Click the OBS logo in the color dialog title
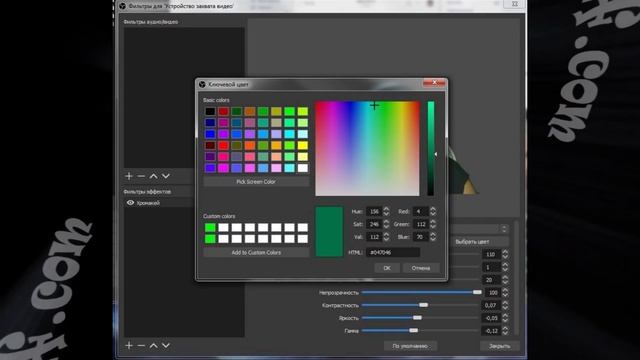Image resolution: width=640 pixels, height=360 pixels. [x=202, y=84]
